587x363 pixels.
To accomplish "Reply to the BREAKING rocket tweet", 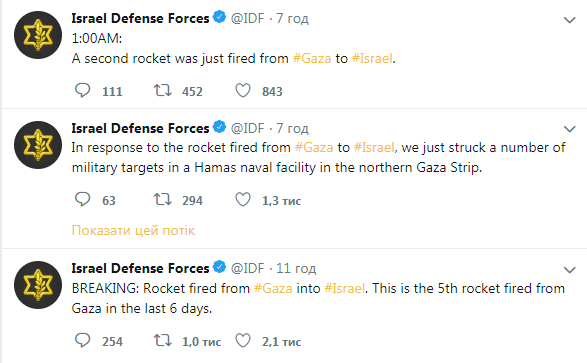I will 82,341.
